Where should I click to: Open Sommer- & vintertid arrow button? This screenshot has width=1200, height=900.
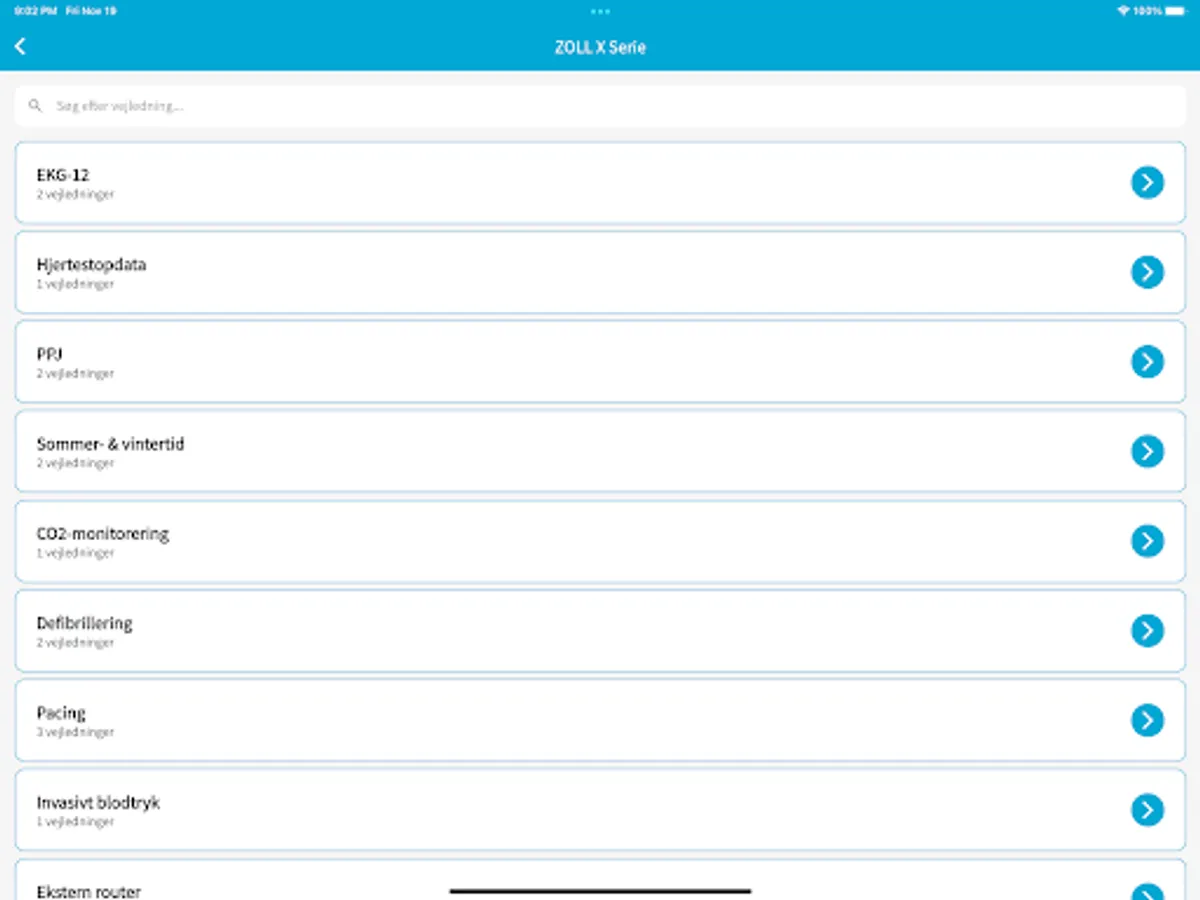(1147, 451)
